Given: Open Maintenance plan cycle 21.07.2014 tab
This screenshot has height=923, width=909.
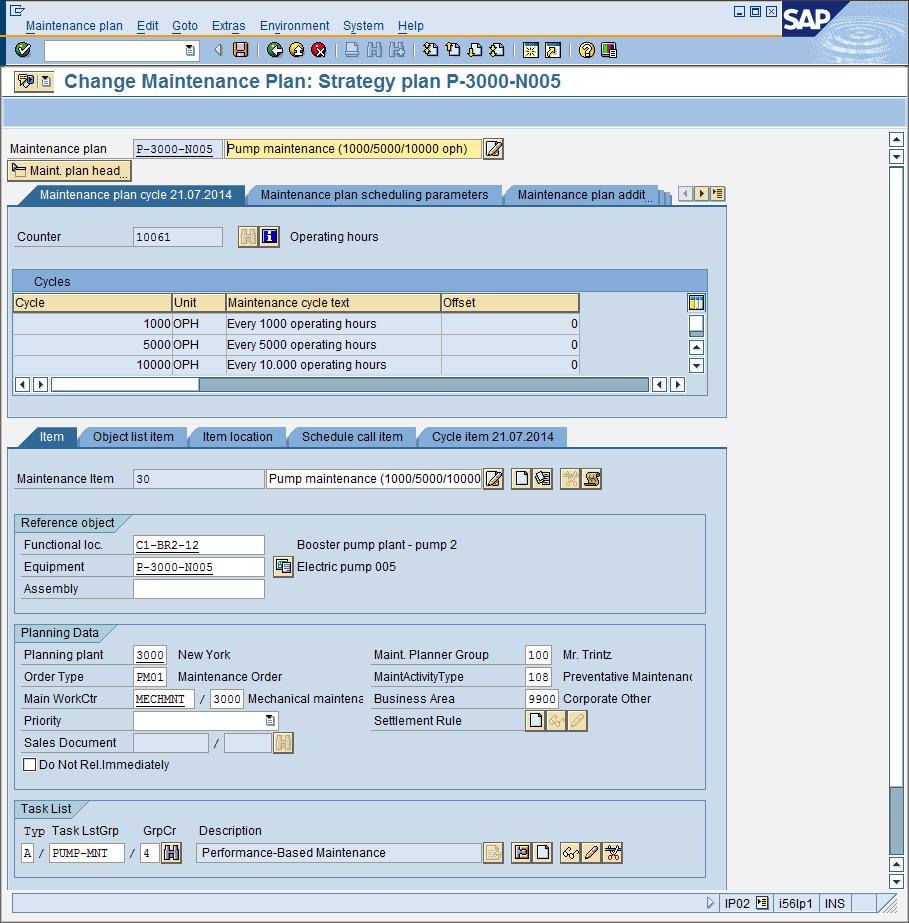Looking at the screenshot, I should click(135, 195).
